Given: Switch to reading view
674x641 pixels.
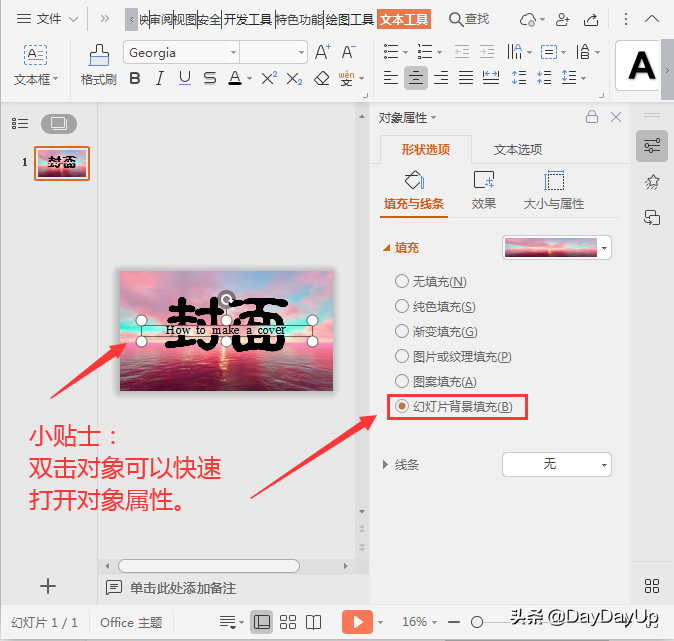Looking at the screenshot, I should (313, 622).
